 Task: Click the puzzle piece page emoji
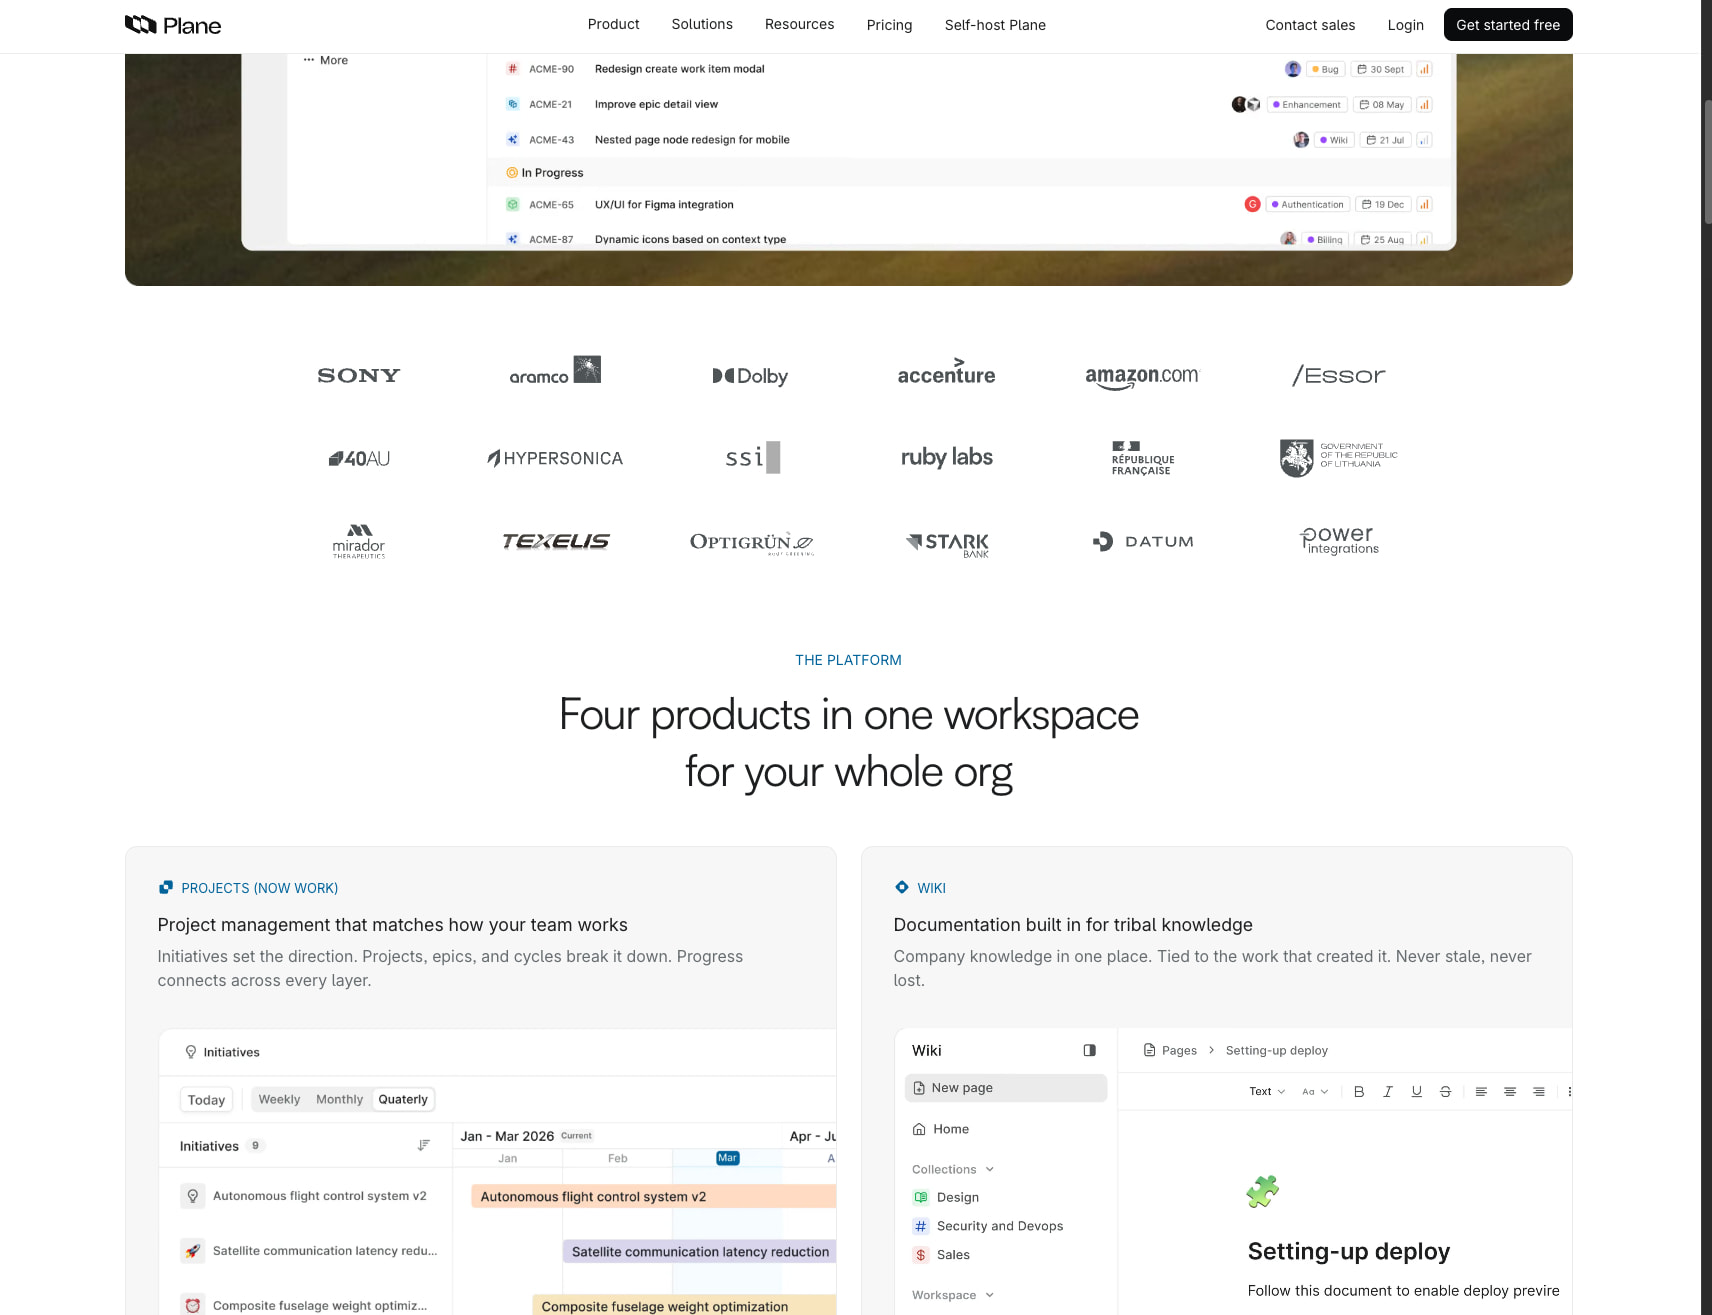1263,1191
